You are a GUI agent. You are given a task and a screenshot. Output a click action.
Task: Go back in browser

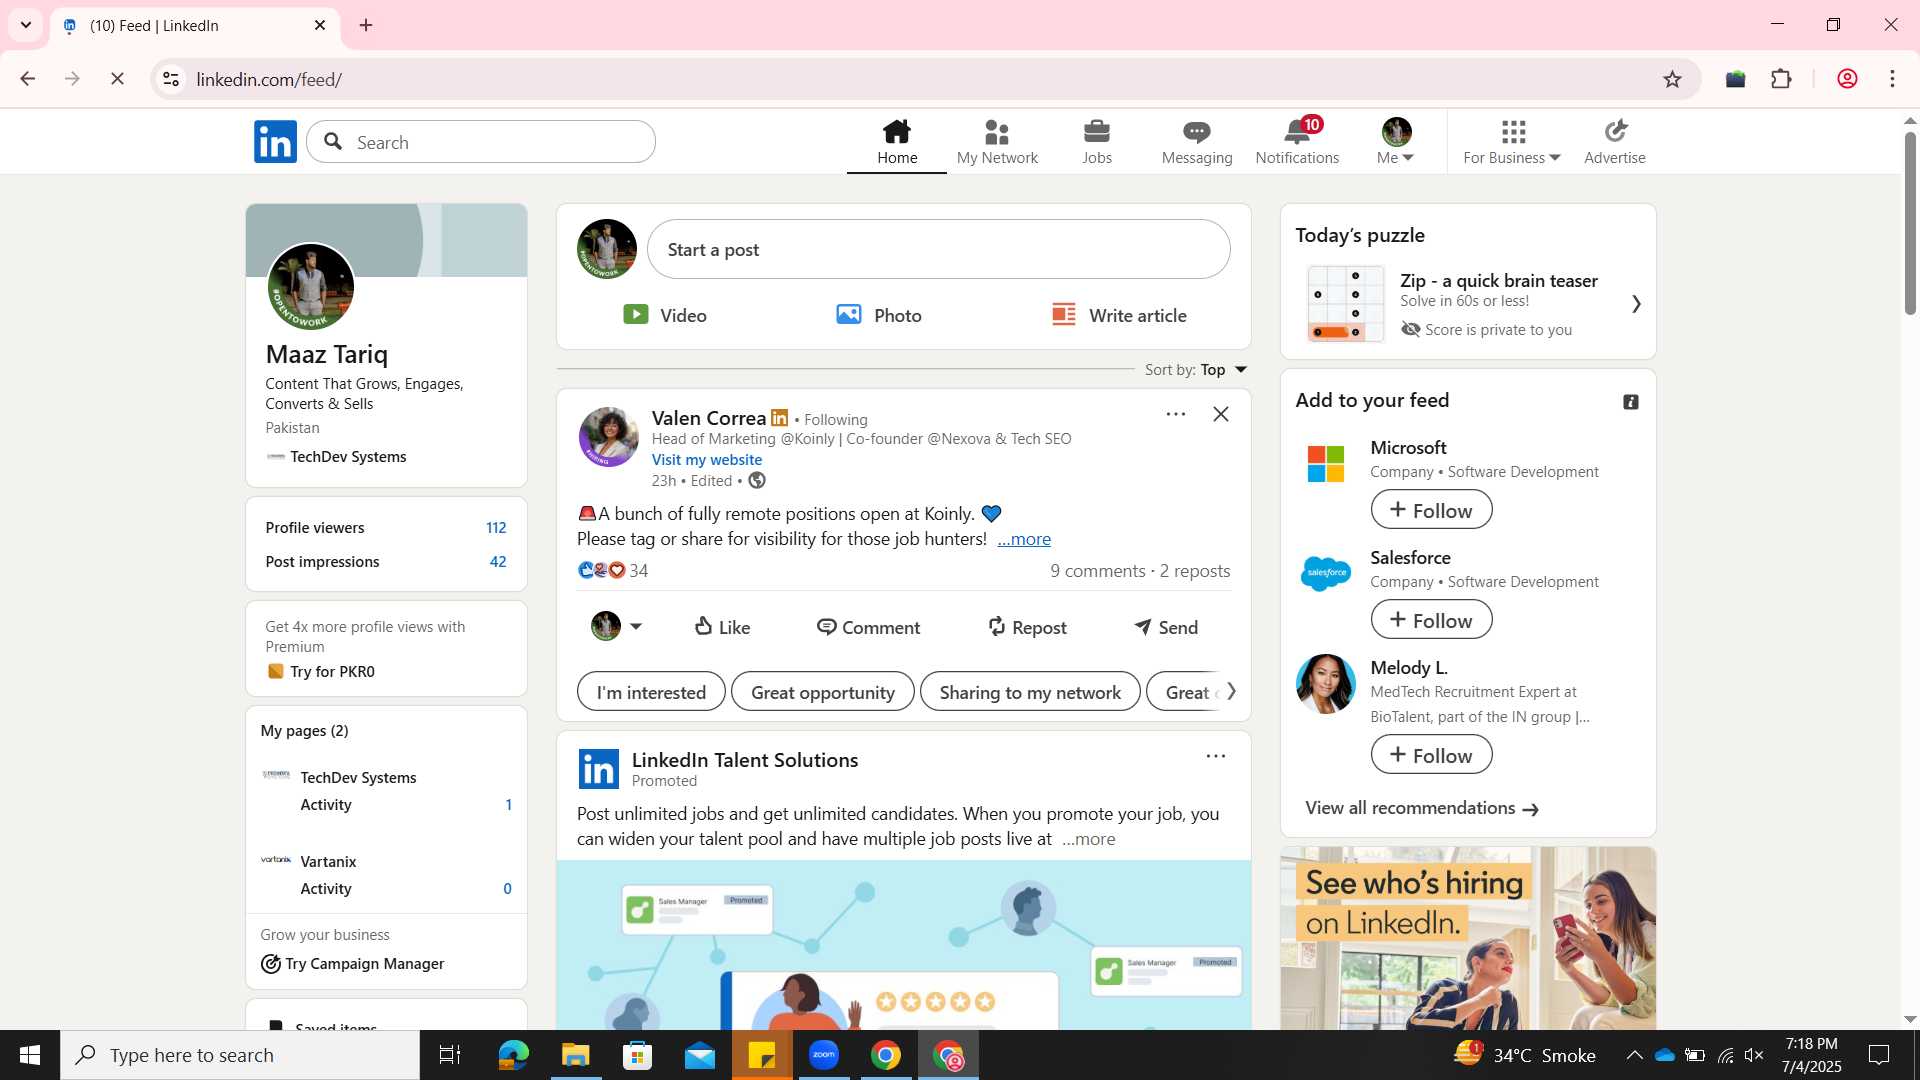(28, 79)
